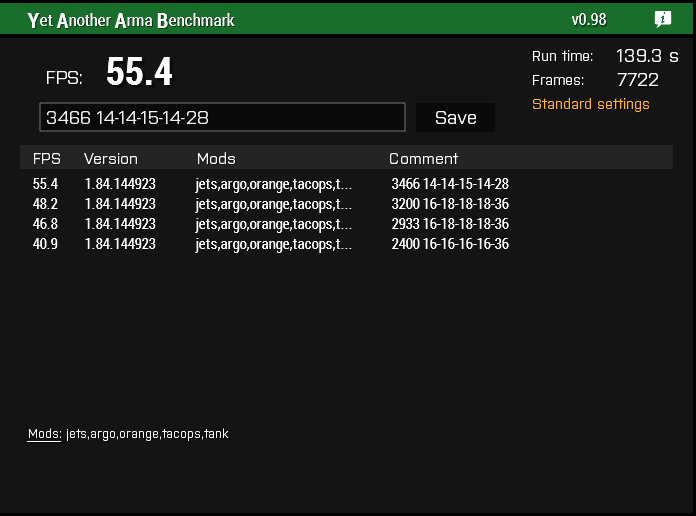Screen dimensions: 696x516
Task: Select the 55.4 FPS result row
Action: click(346, 184)
